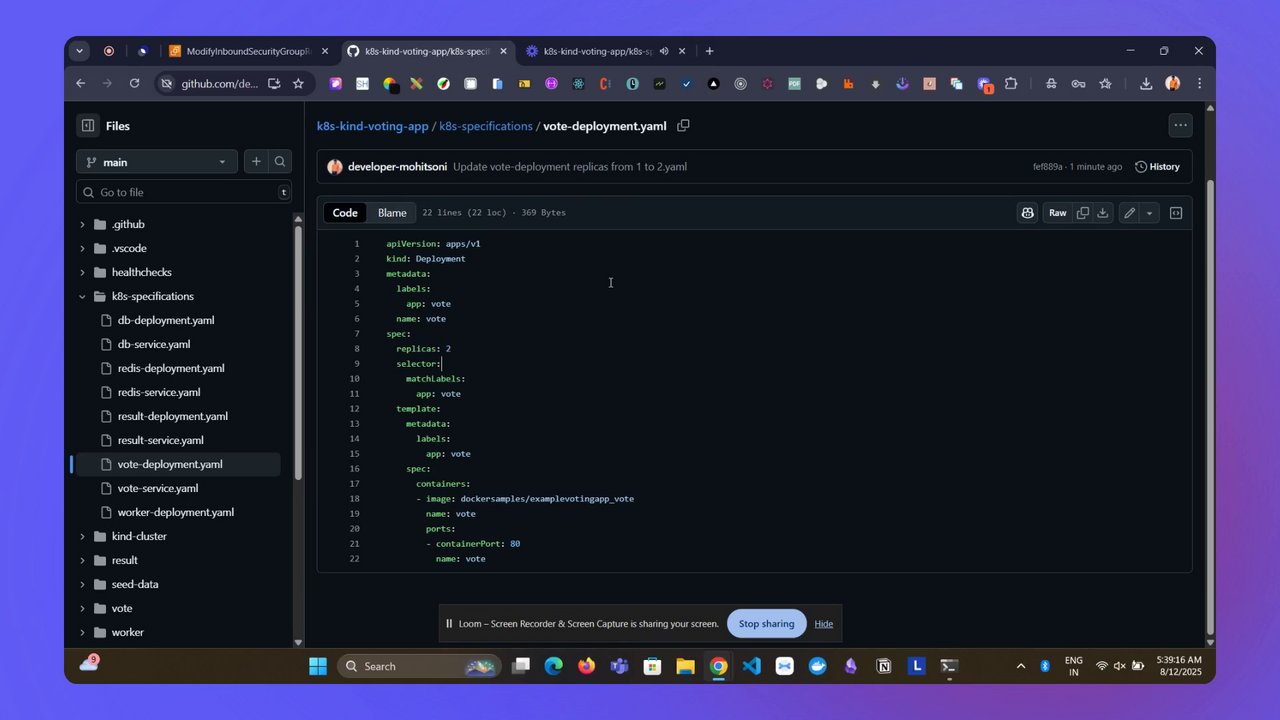Open the commit message link

[x=570, y=167]
